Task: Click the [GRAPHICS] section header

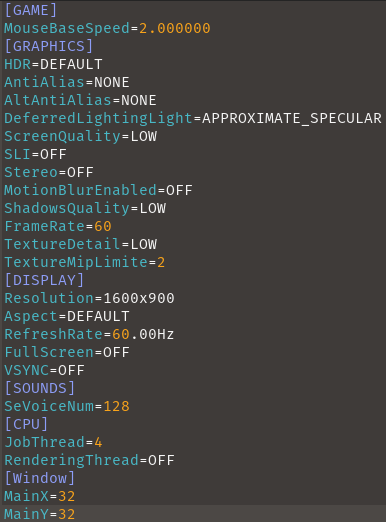Action: (49, 46)
